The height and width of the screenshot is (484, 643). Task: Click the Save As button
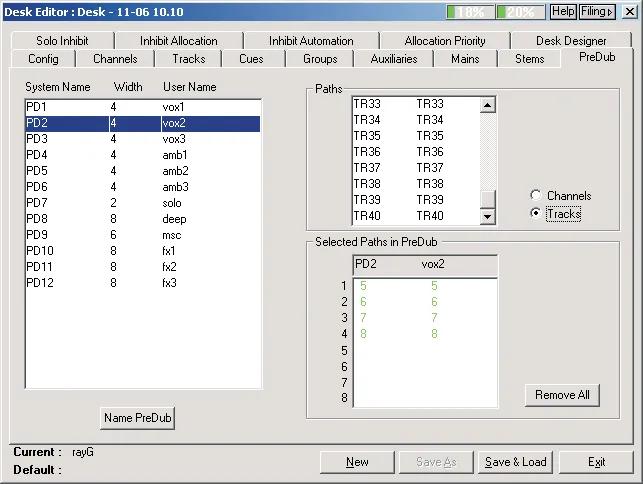436,462
